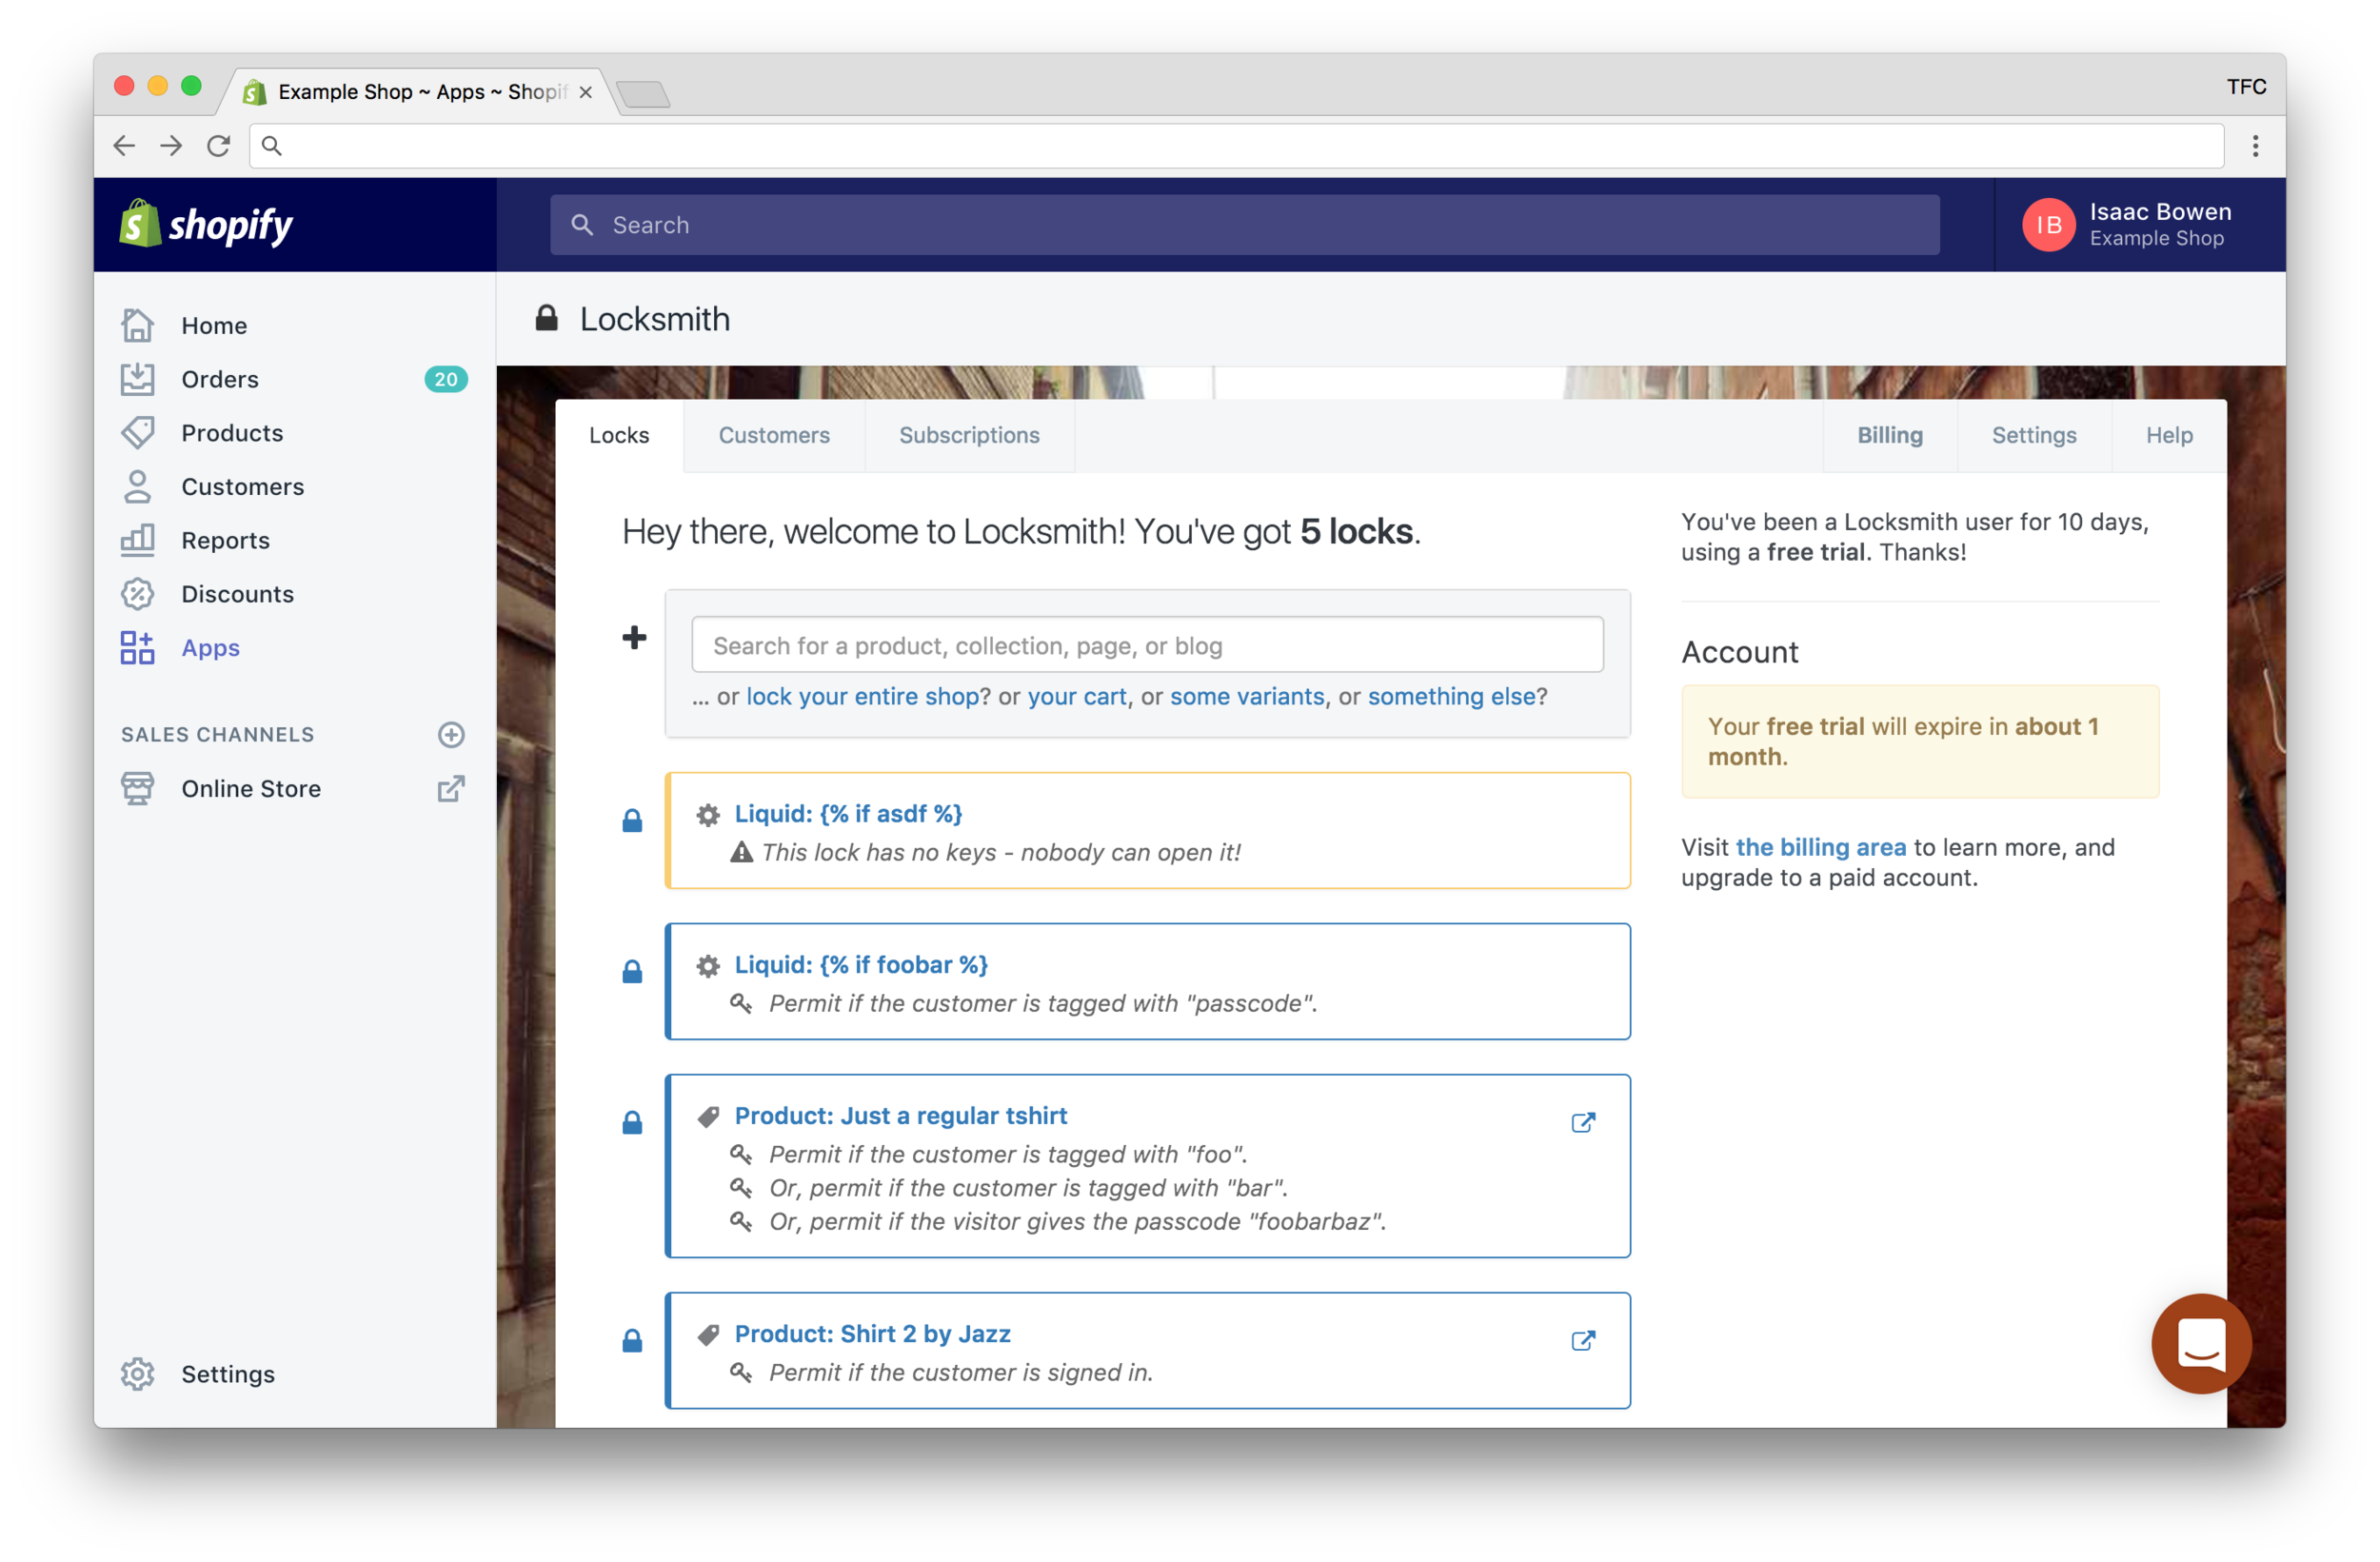
Task: Open Home from sidebar
Action: click(214, 325)
